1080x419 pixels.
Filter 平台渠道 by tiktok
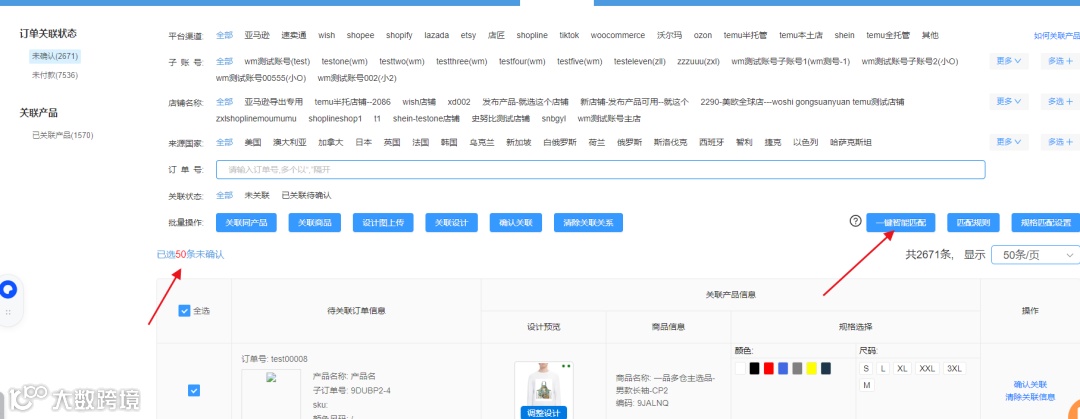coord(569,35)
